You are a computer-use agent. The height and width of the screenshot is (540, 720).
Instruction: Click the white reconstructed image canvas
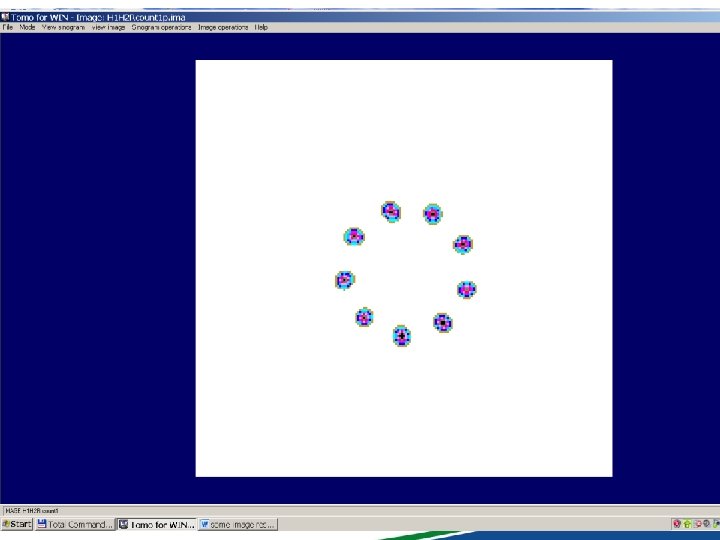[x=404, y=268]
